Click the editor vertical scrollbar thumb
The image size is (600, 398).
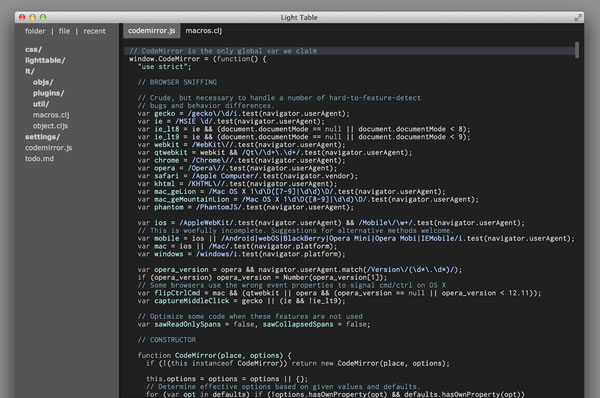tap(577, 50)
